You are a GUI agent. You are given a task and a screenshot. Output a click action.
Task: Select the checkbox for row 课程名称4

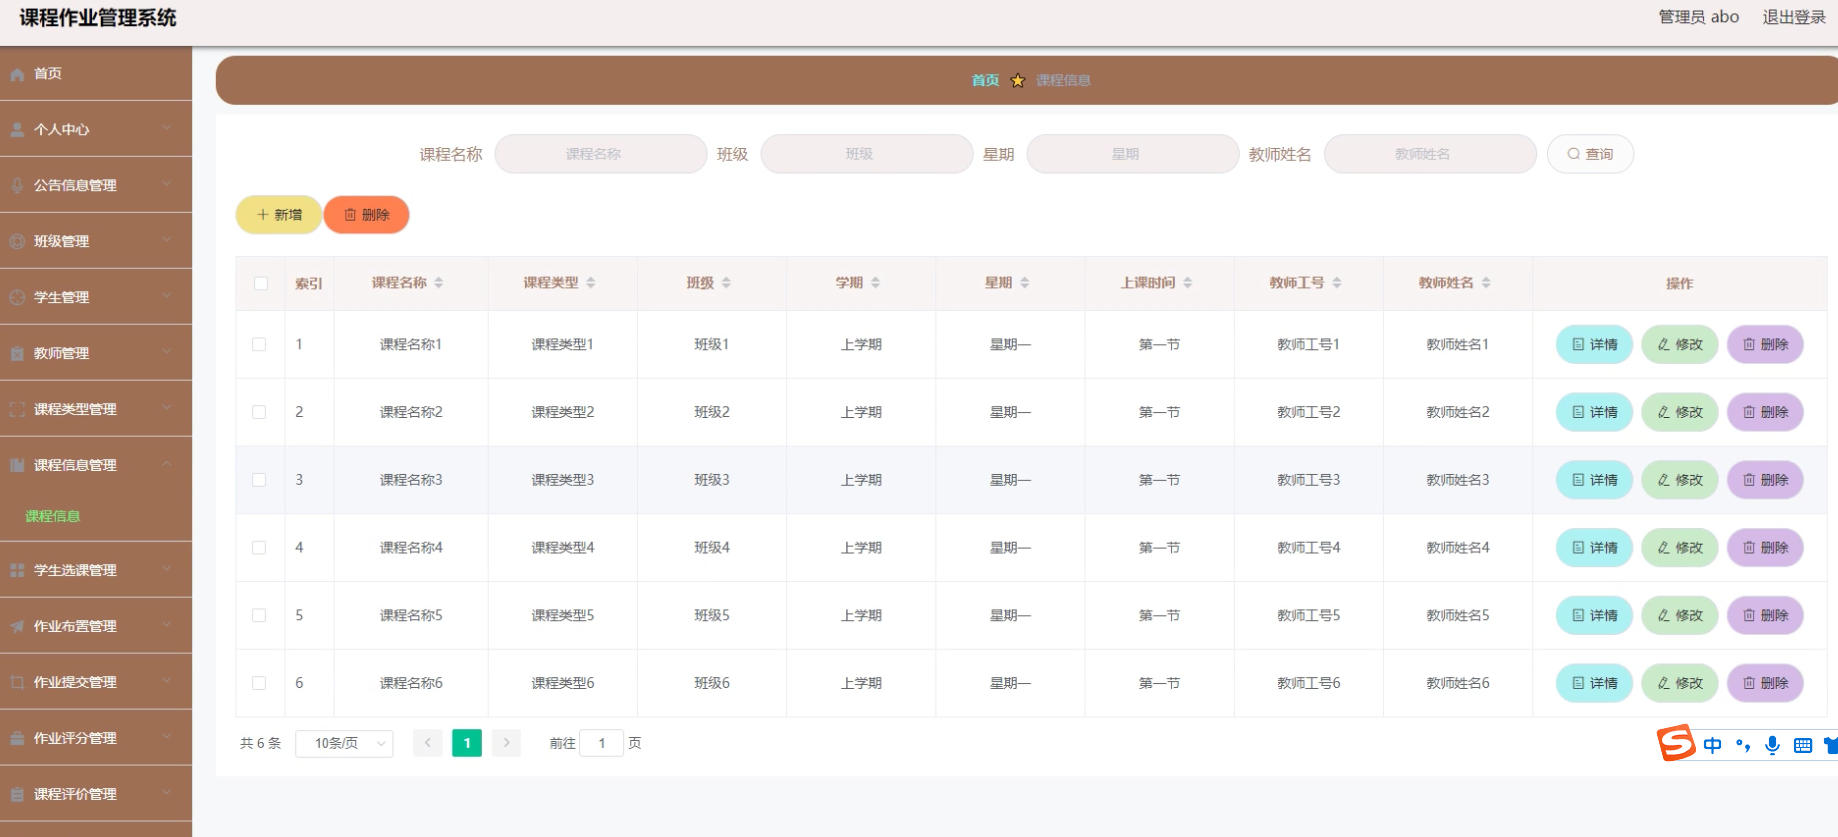pos(259,548)
